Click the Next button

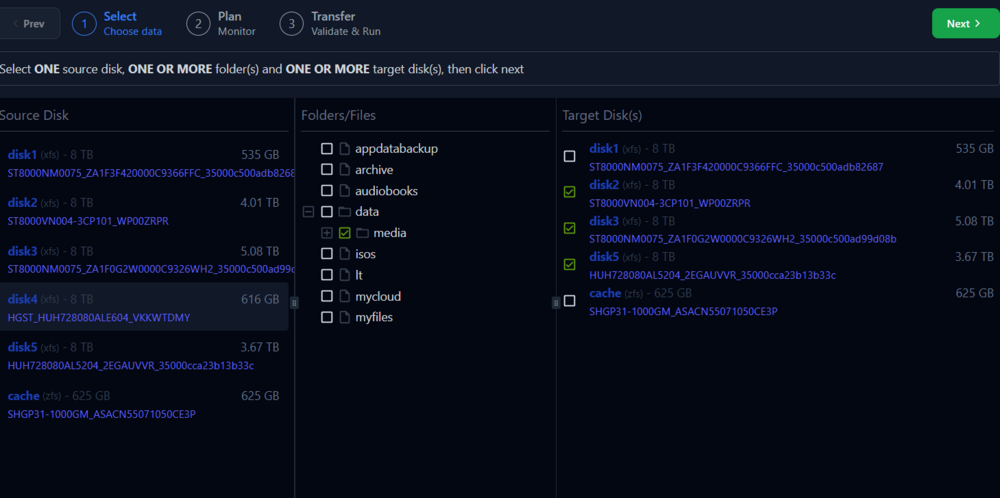[x=966, y=24]
